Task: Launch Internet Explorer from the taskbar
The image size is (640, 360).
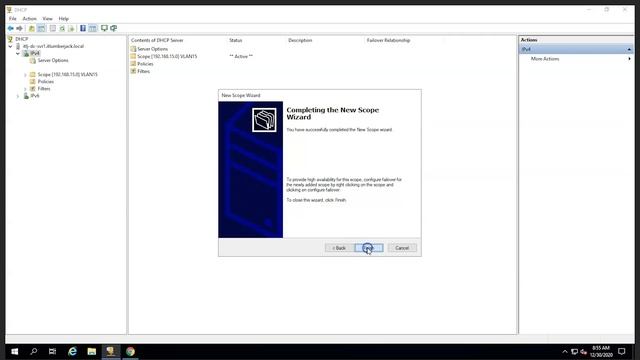Action: coord(72,351)
